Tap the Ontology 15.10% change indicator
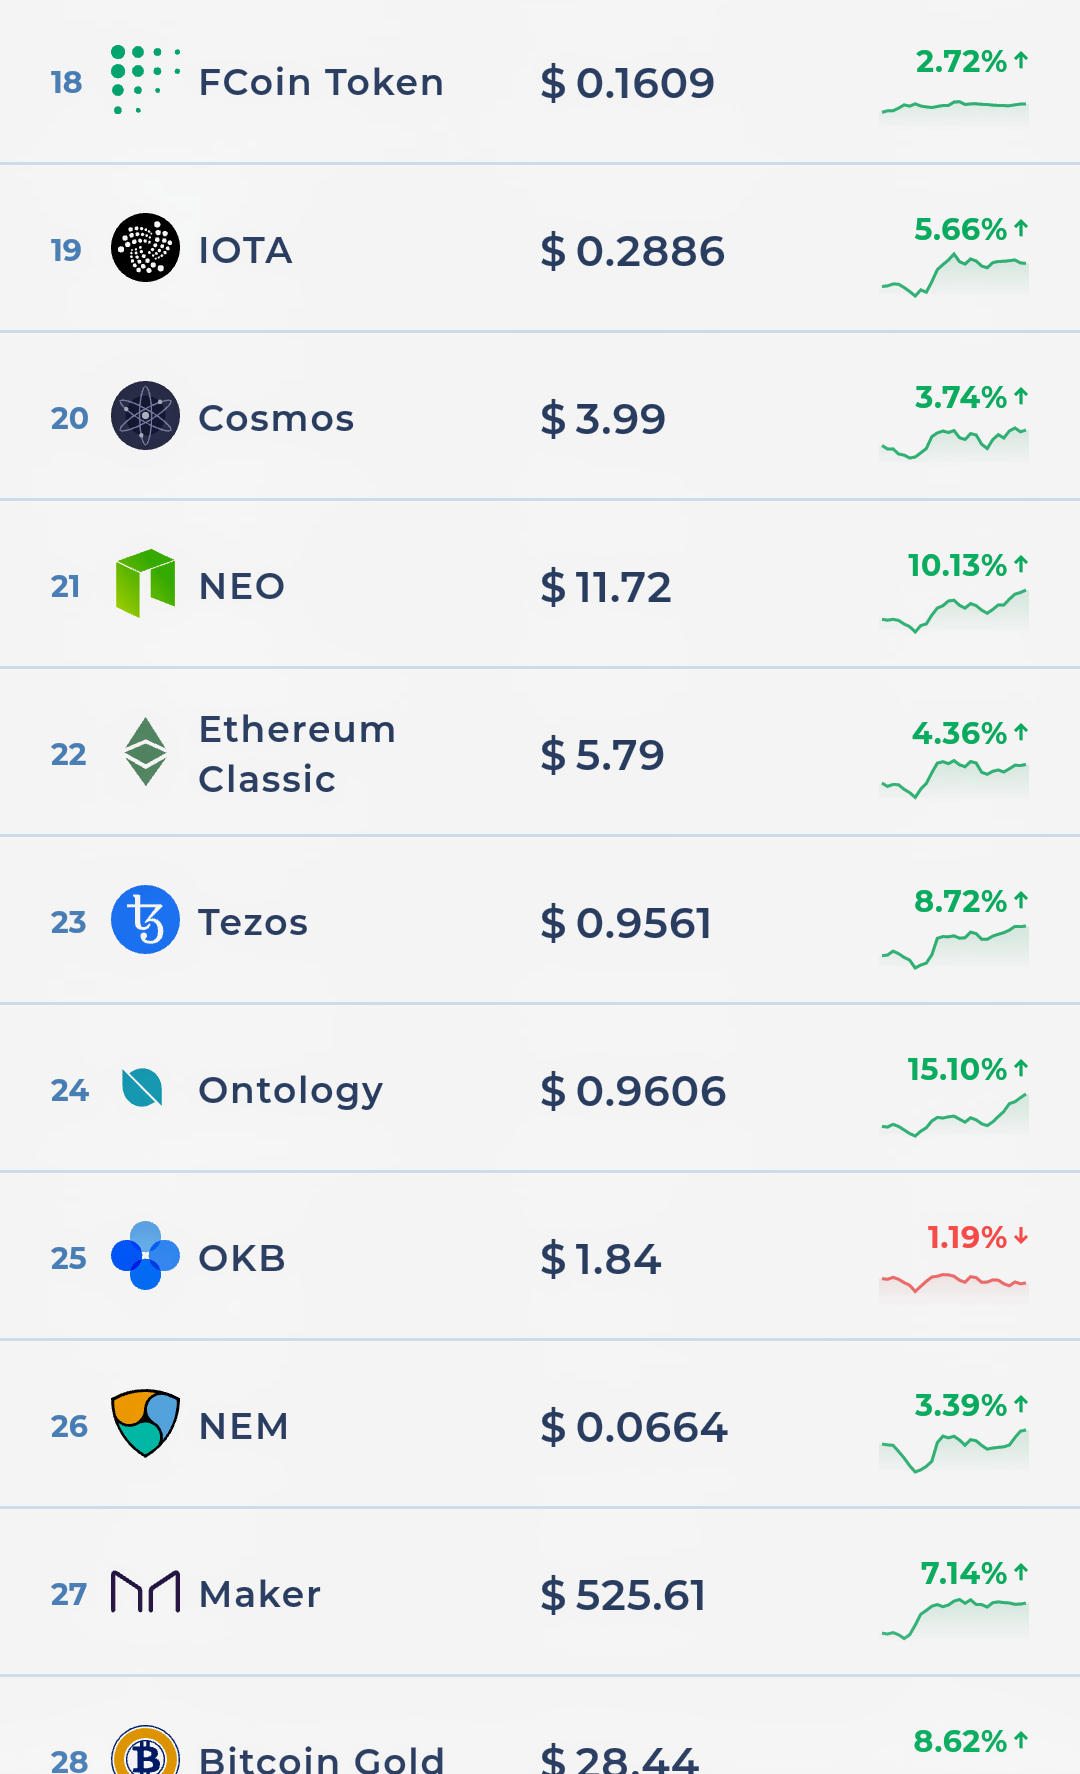Screen dimensions: 1080x1774 point(966,1069)
